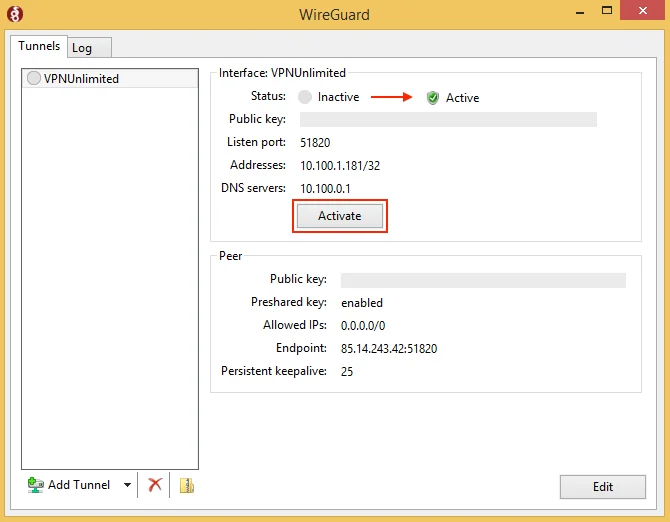Click the Peer public key field

click(483, 280)
